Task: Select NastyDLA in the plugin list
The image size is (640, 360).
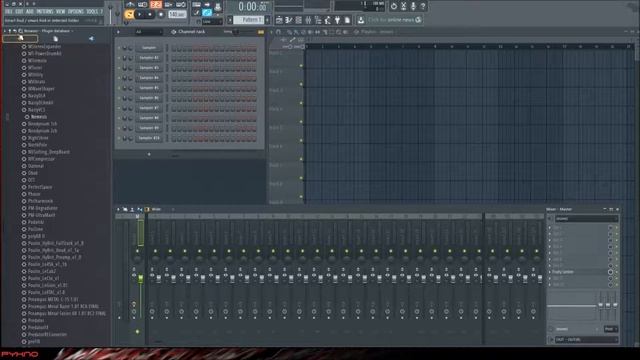Action: [x=36, y=96]
